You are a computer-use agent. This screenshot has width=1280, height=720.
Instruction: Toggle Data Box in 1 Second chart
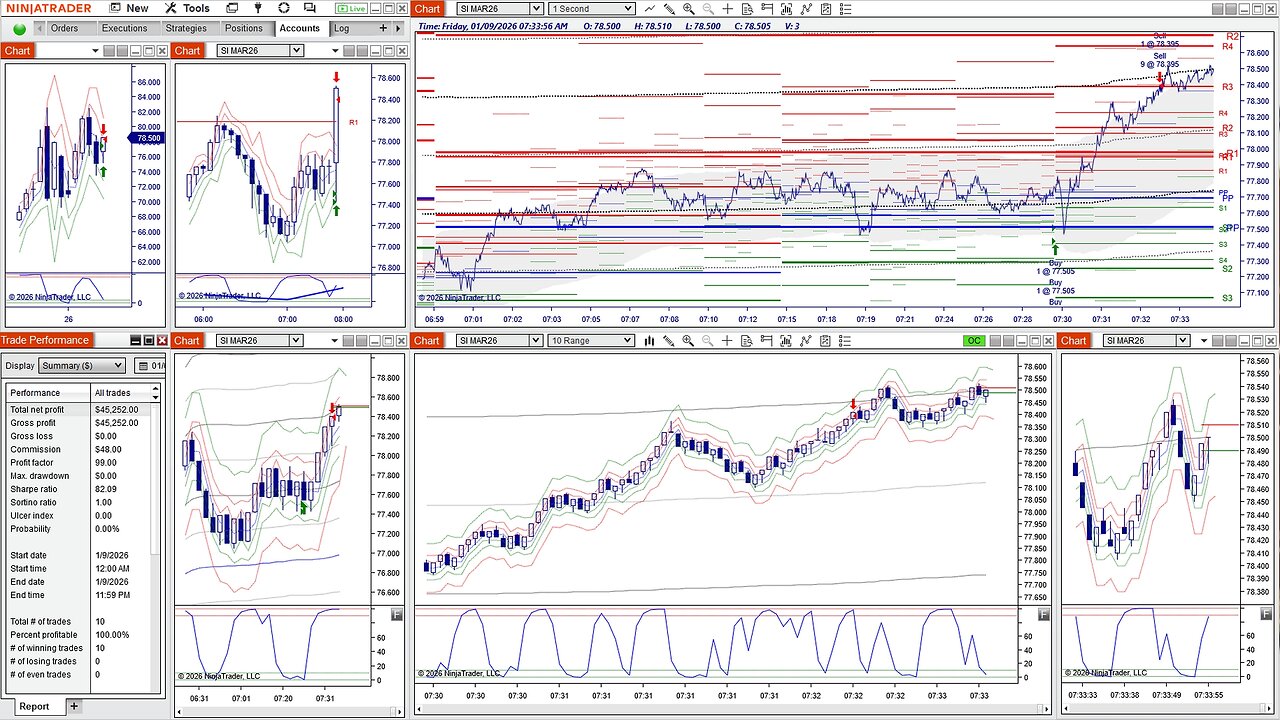click(746, 8)
